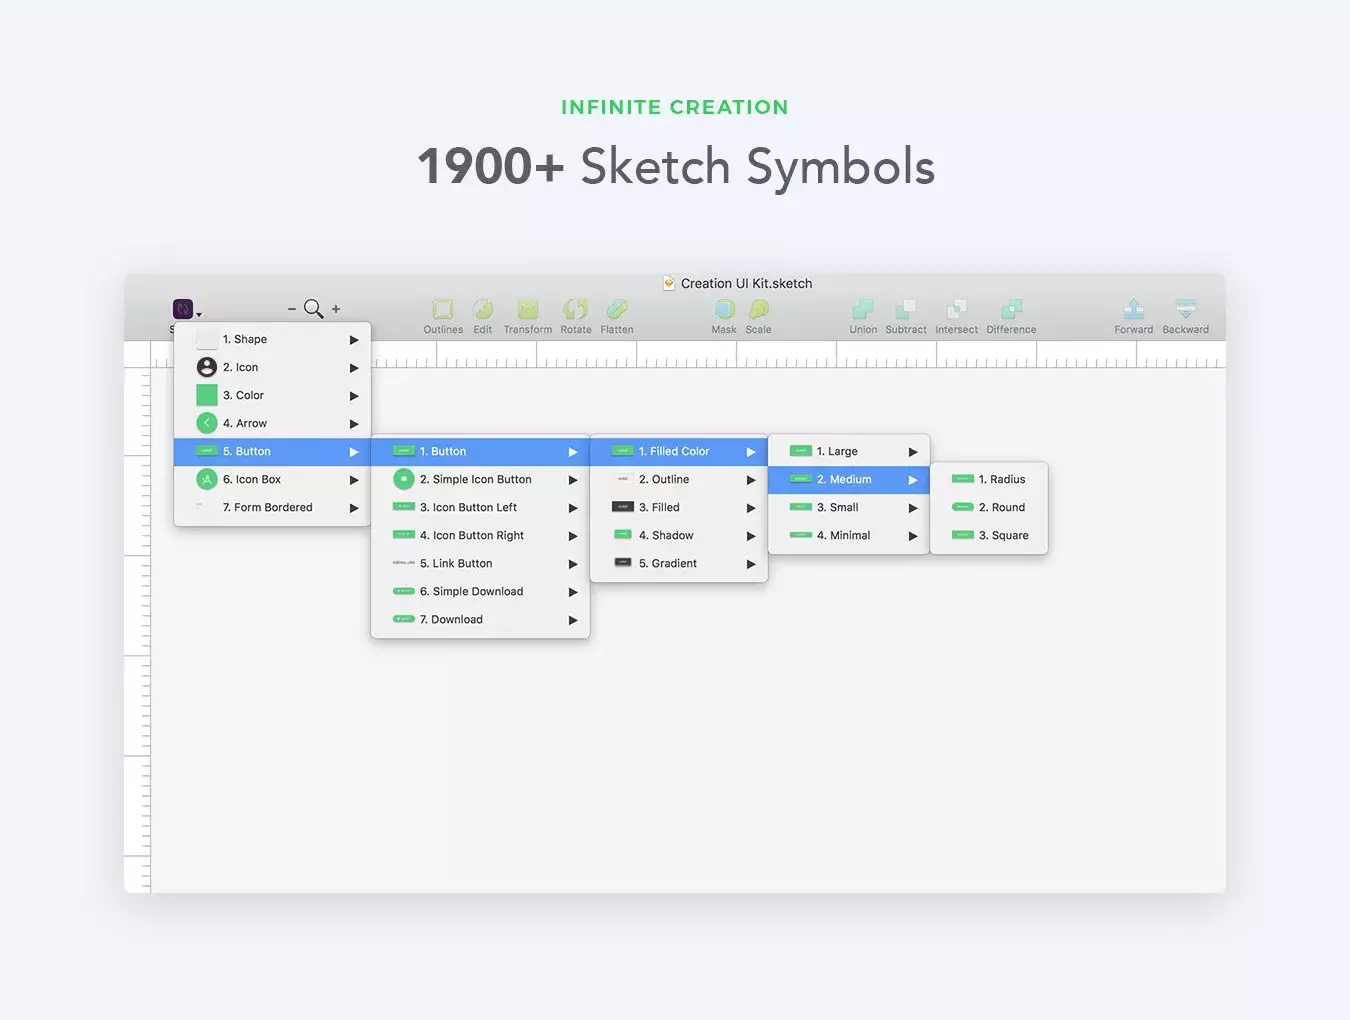Choose 5. Link Button entry

point(480,563)
